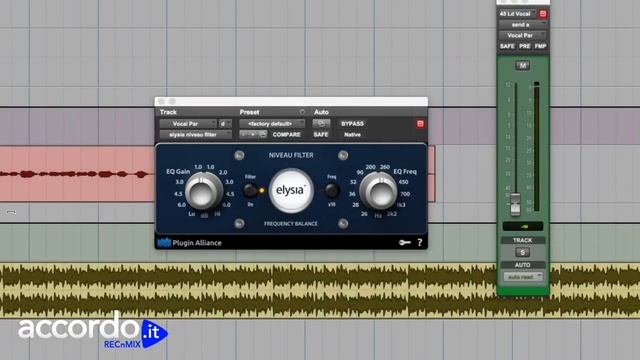Screen dimensions: 640x360
Task: Click the 'Plugin Alliance' text
Action: click(x=197, y=243)
